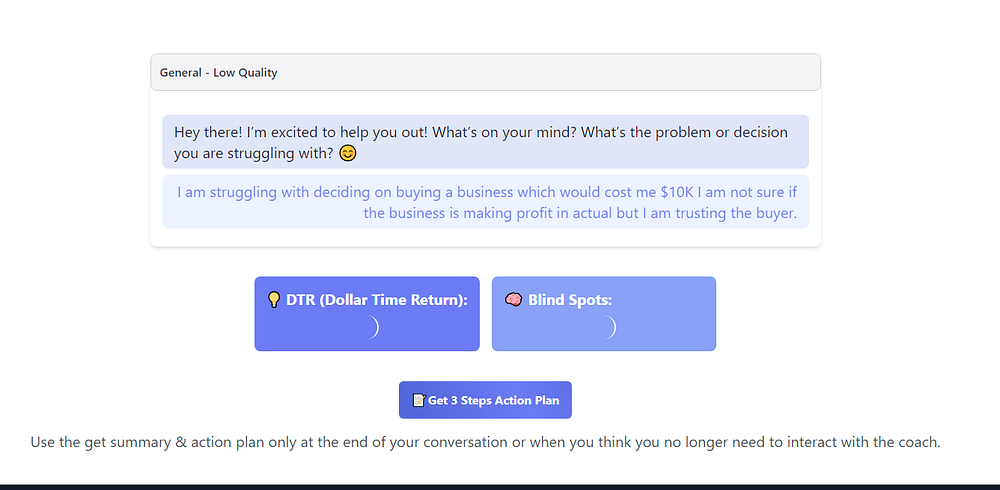
Task: Open the General - Low Quality selector bar
Action: pos(485,73)
